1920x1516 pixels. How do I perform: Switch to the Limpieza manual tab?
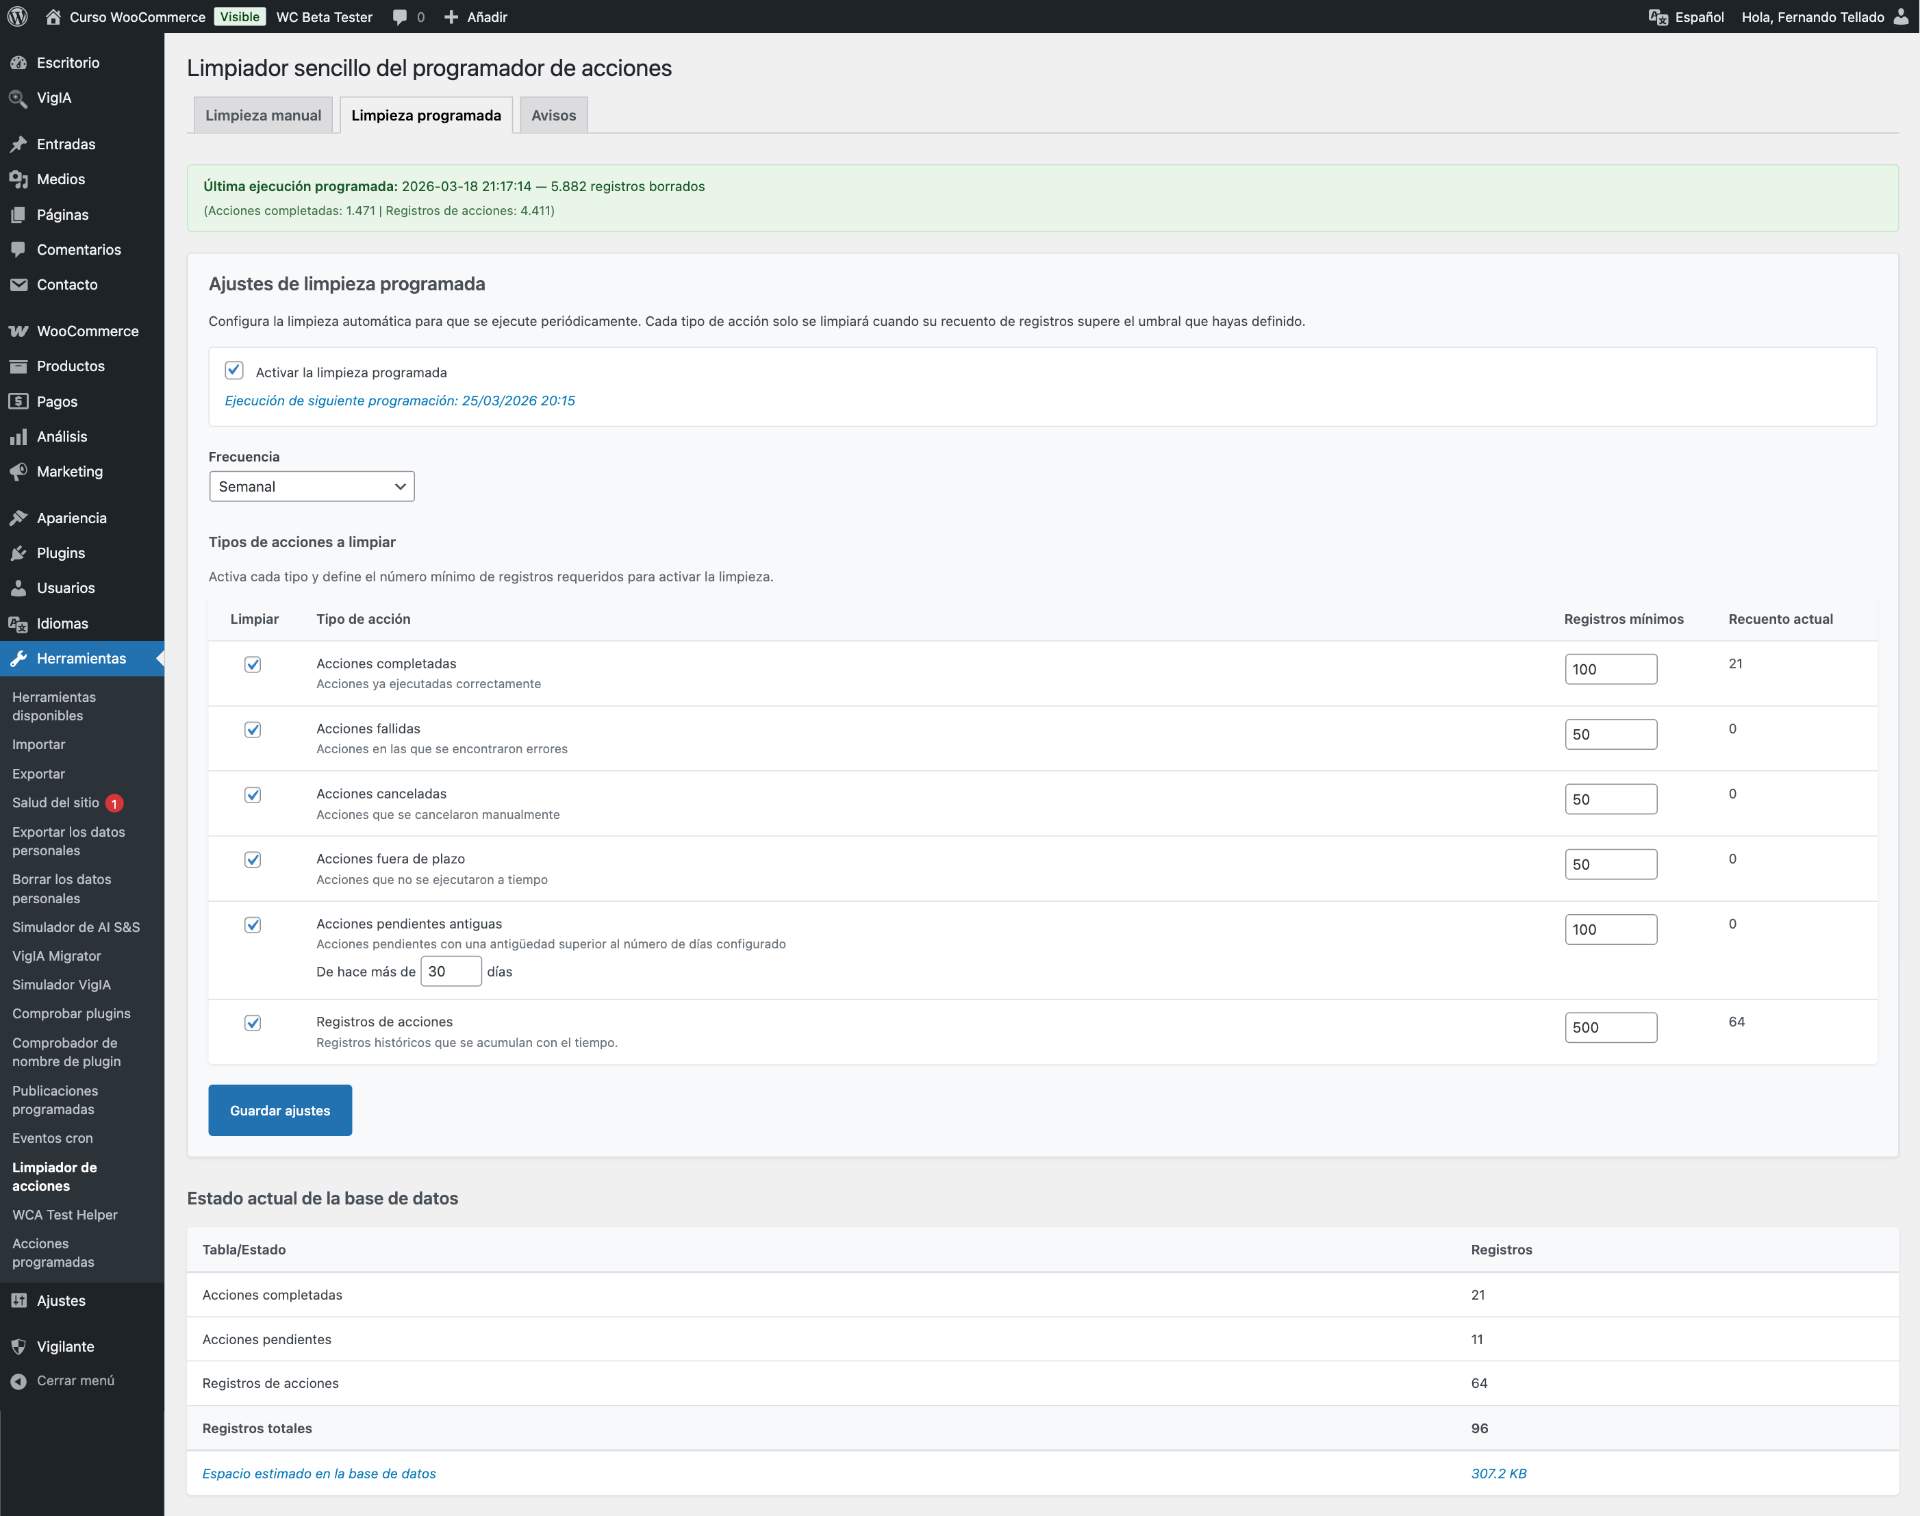[263, 115]
